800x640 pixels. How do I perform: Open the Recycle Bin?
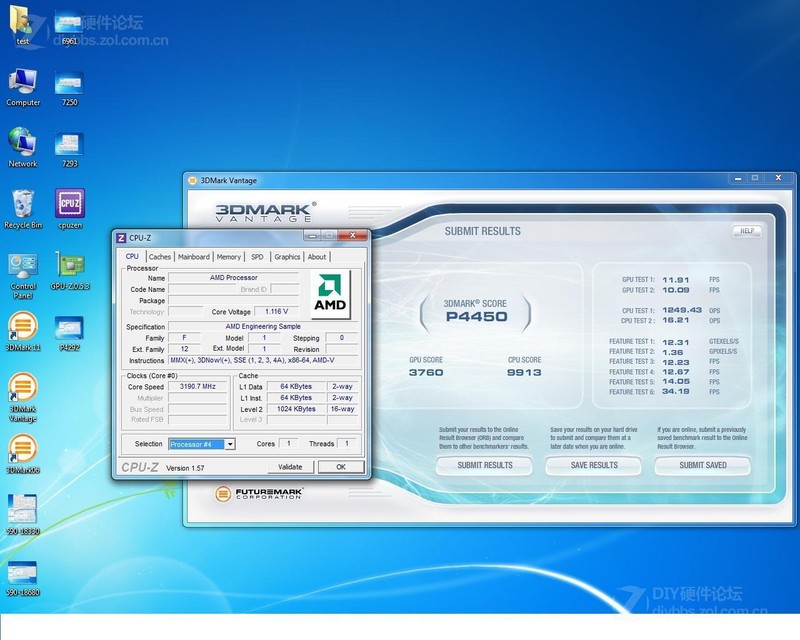(23, 209)
